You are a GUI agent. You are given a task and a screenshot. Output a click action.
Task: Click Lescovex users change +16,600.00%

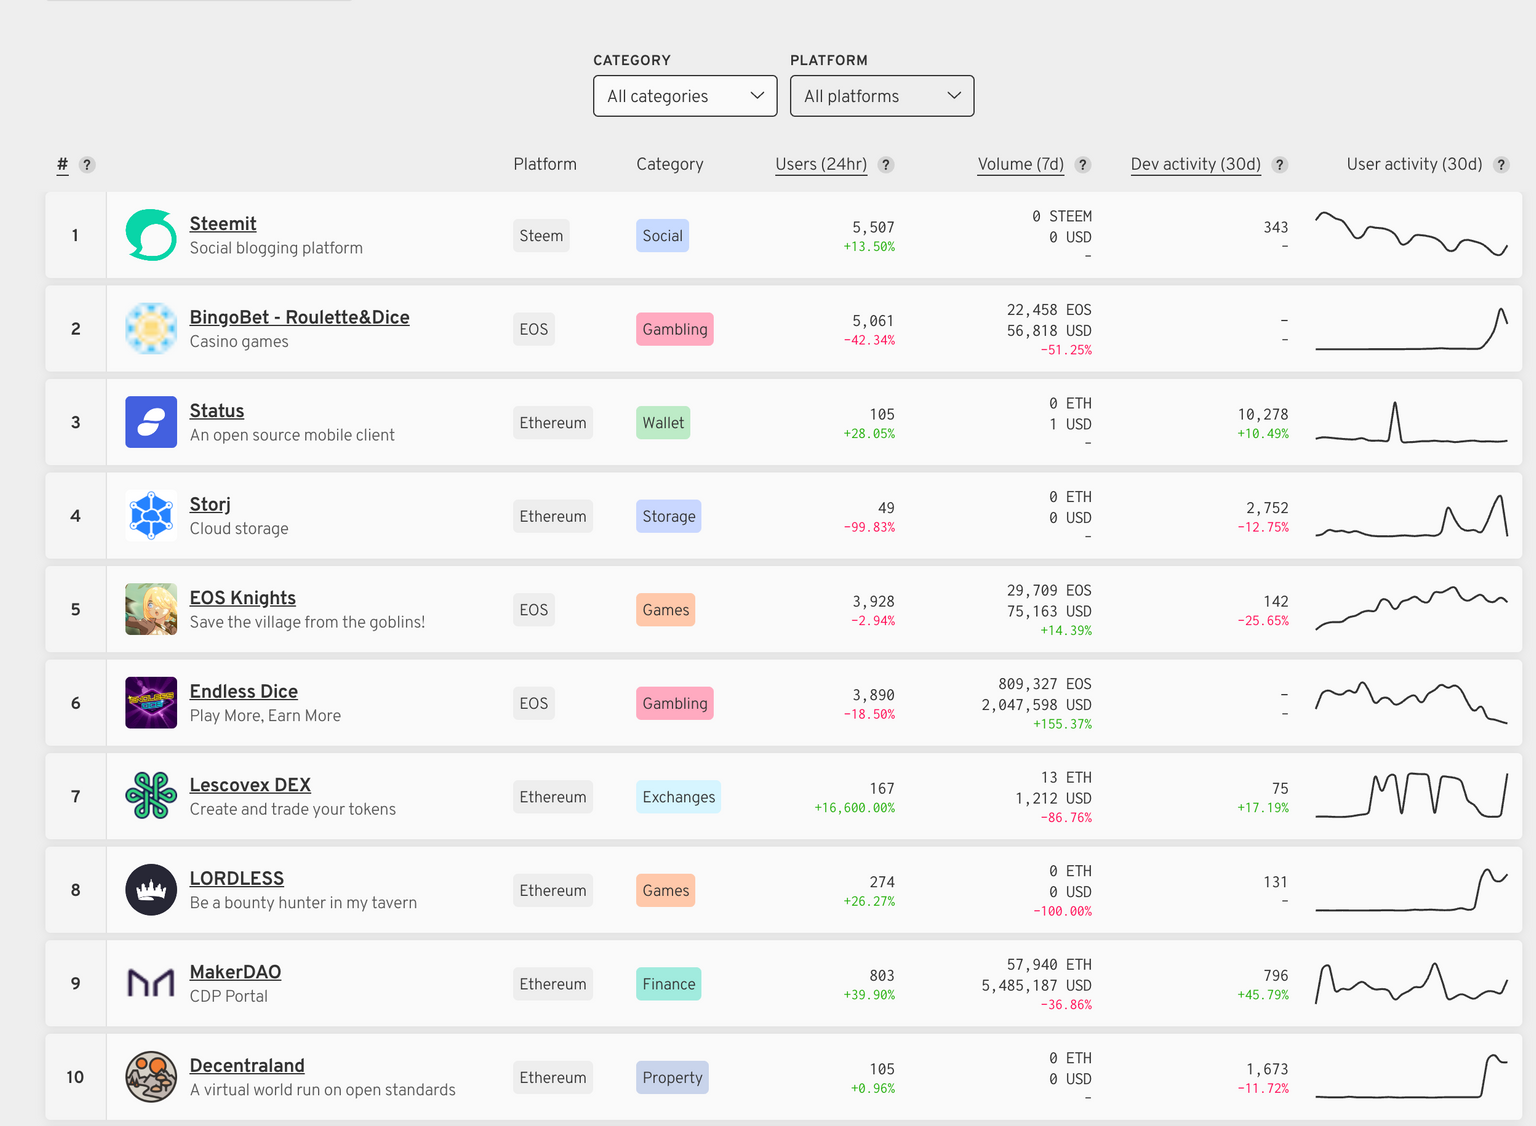(854, 808)
